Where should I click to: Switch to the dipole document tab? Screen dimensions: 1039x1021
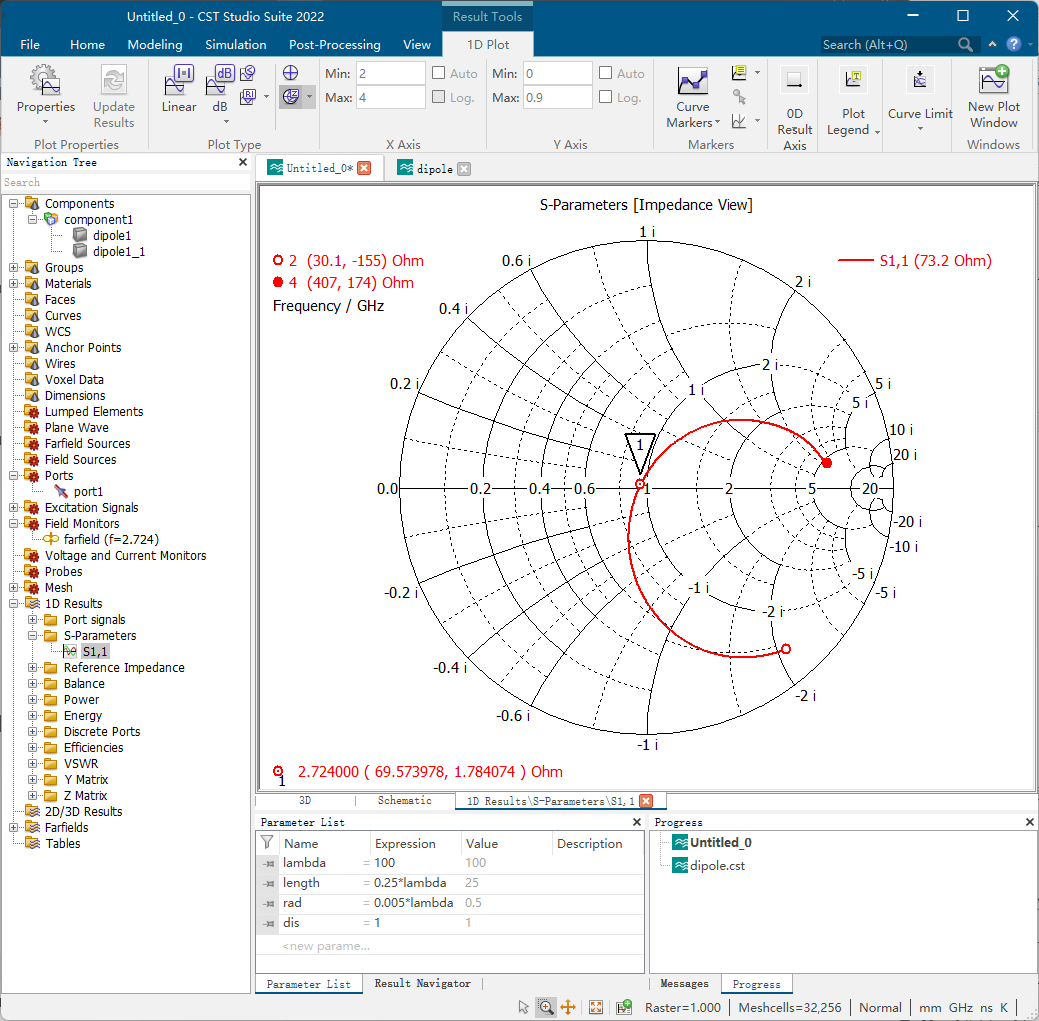[434, 168]
